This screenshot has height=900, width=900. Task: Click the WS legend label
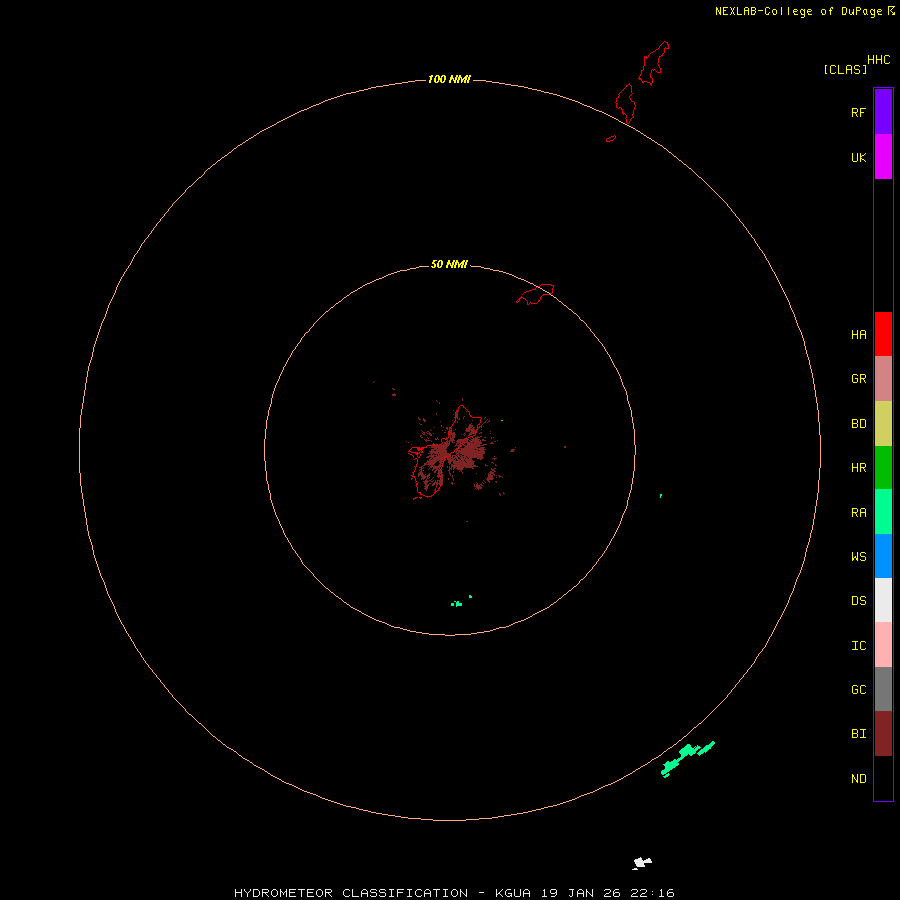[x=859, y=557]
